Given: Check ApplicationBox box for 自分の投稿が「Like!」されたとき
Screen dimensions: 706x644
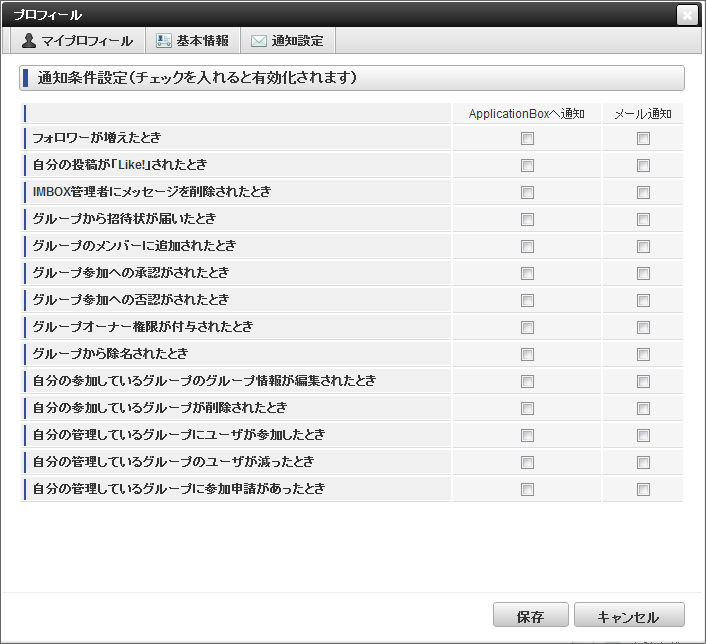Looking at the screenshot, I should [x=527, y=165].
